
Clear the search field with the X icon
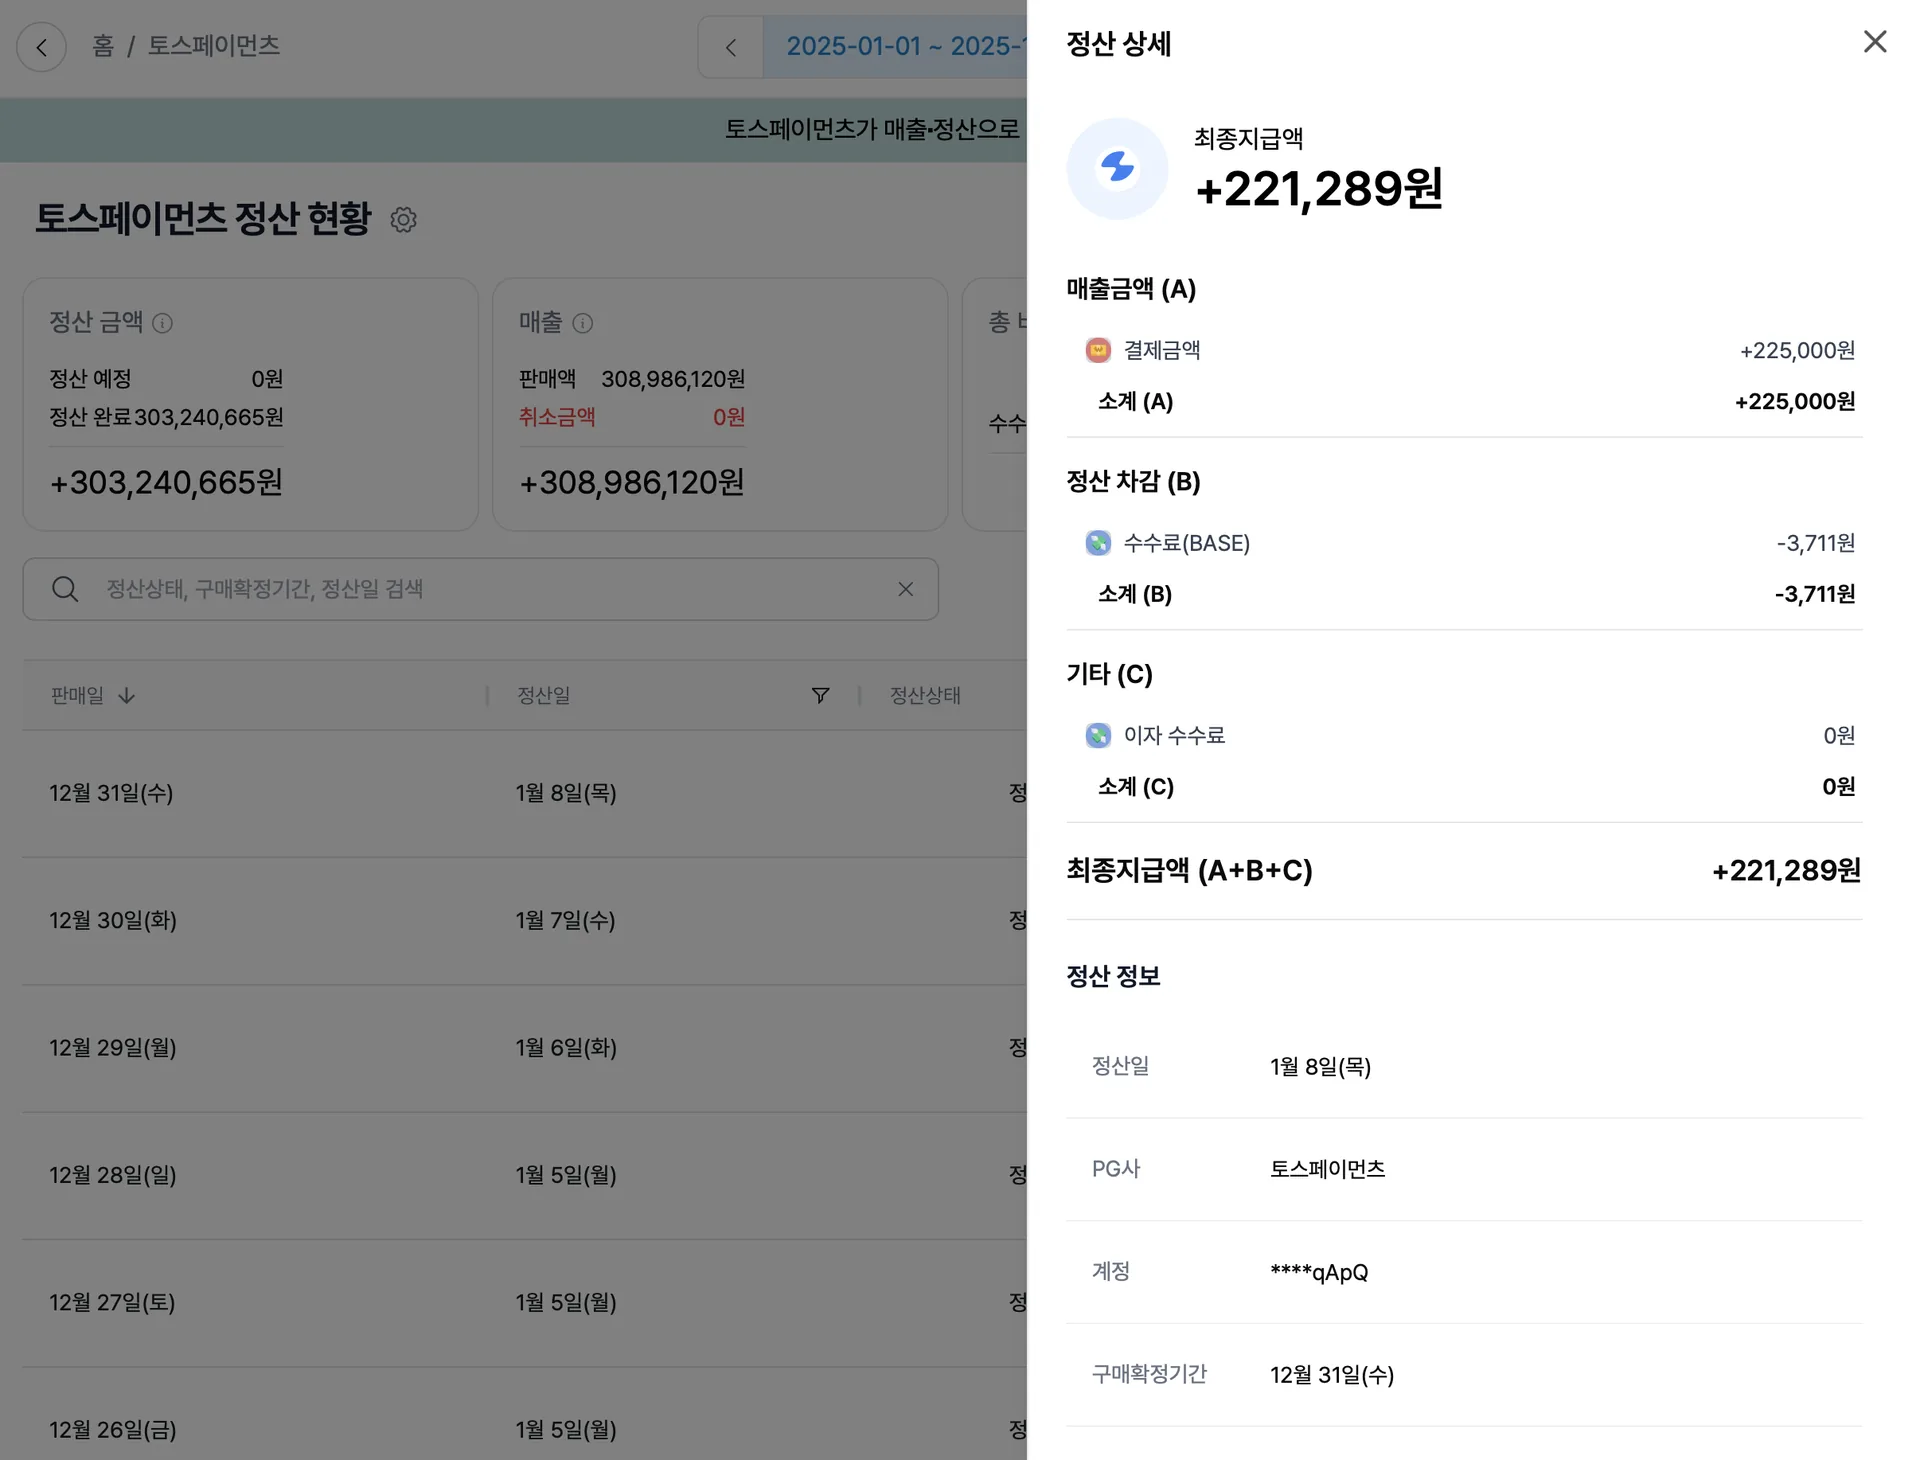click(905, 589)
